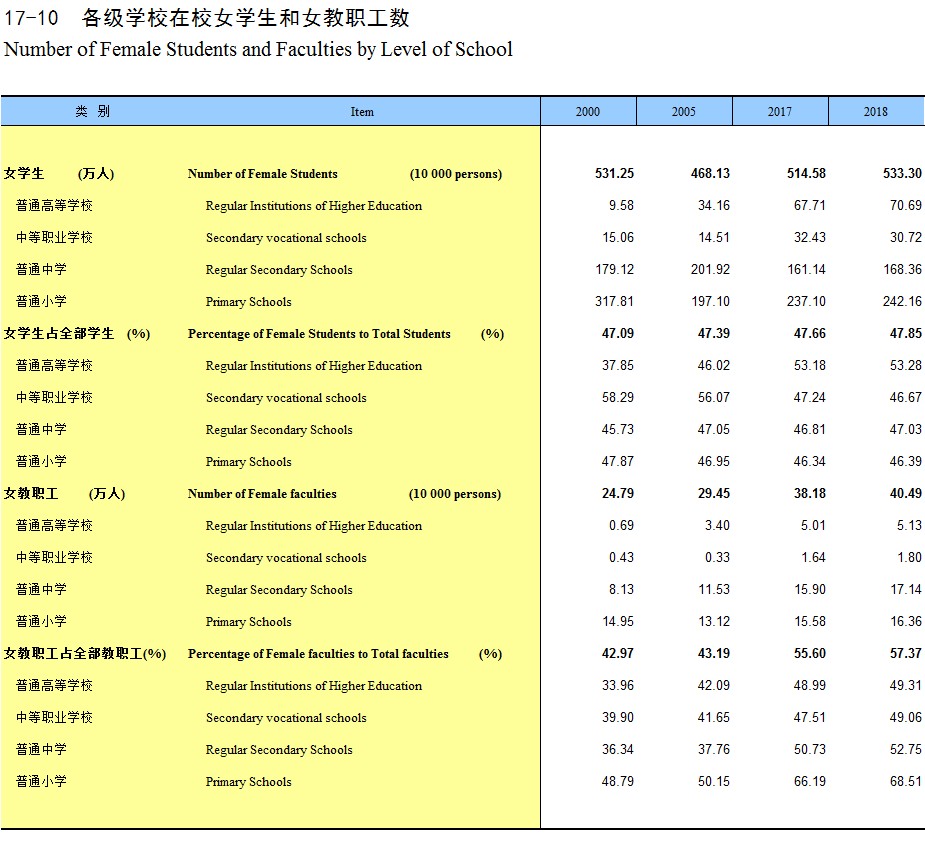Click the value 36.34
Screen dimensions: 925x862
click(x=618, y=749)
